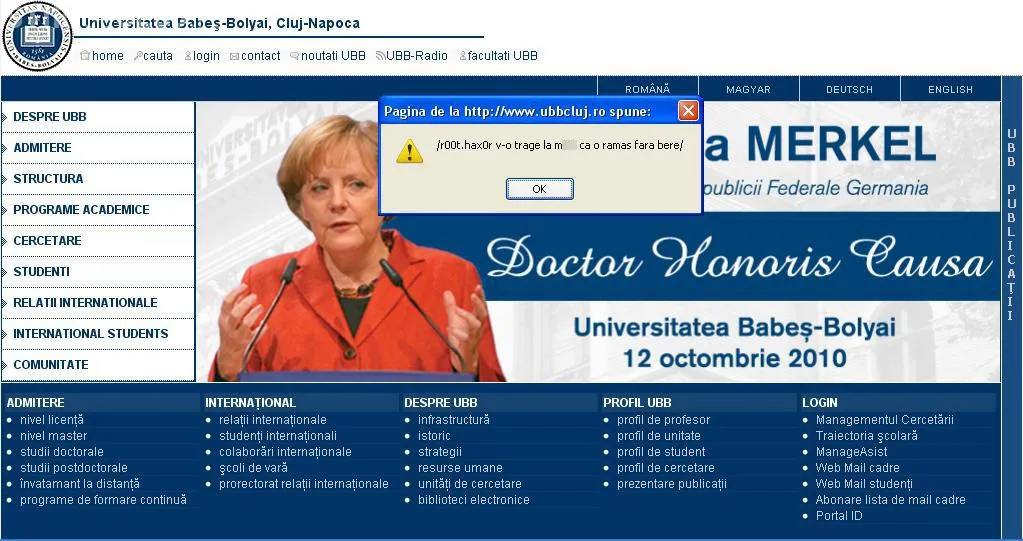Click the cauta search icon
This screenshot has height=541, width=1023.
(138, 56)
